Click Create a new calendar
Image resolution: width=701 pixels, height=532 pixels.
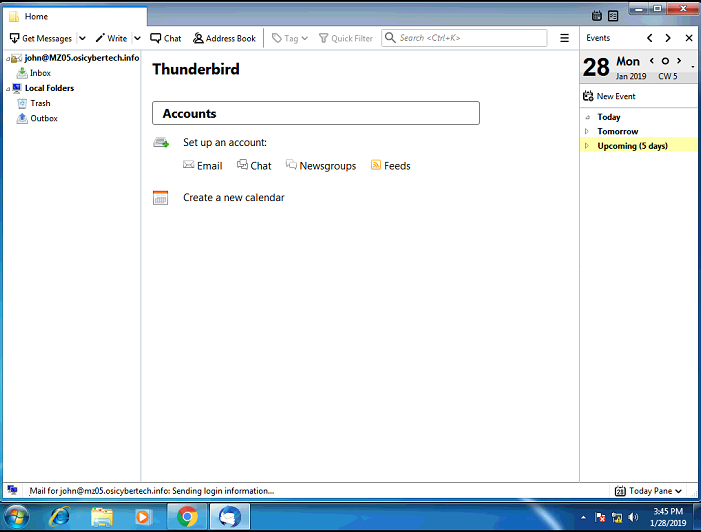click(233, 198)
